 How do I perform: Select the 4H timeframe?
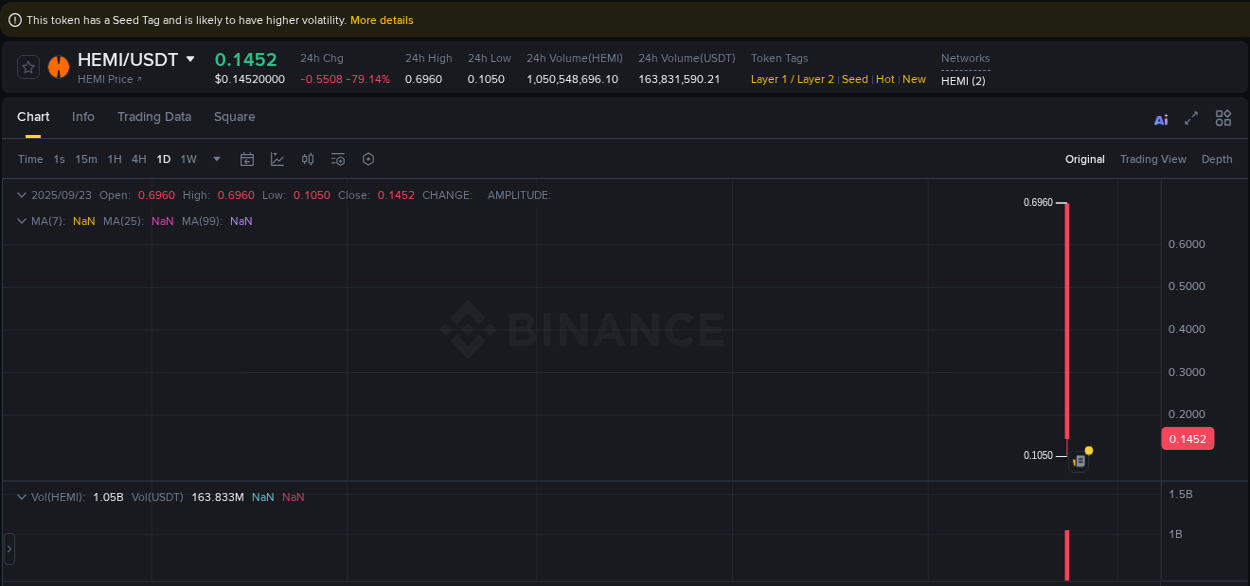(138, 158)
